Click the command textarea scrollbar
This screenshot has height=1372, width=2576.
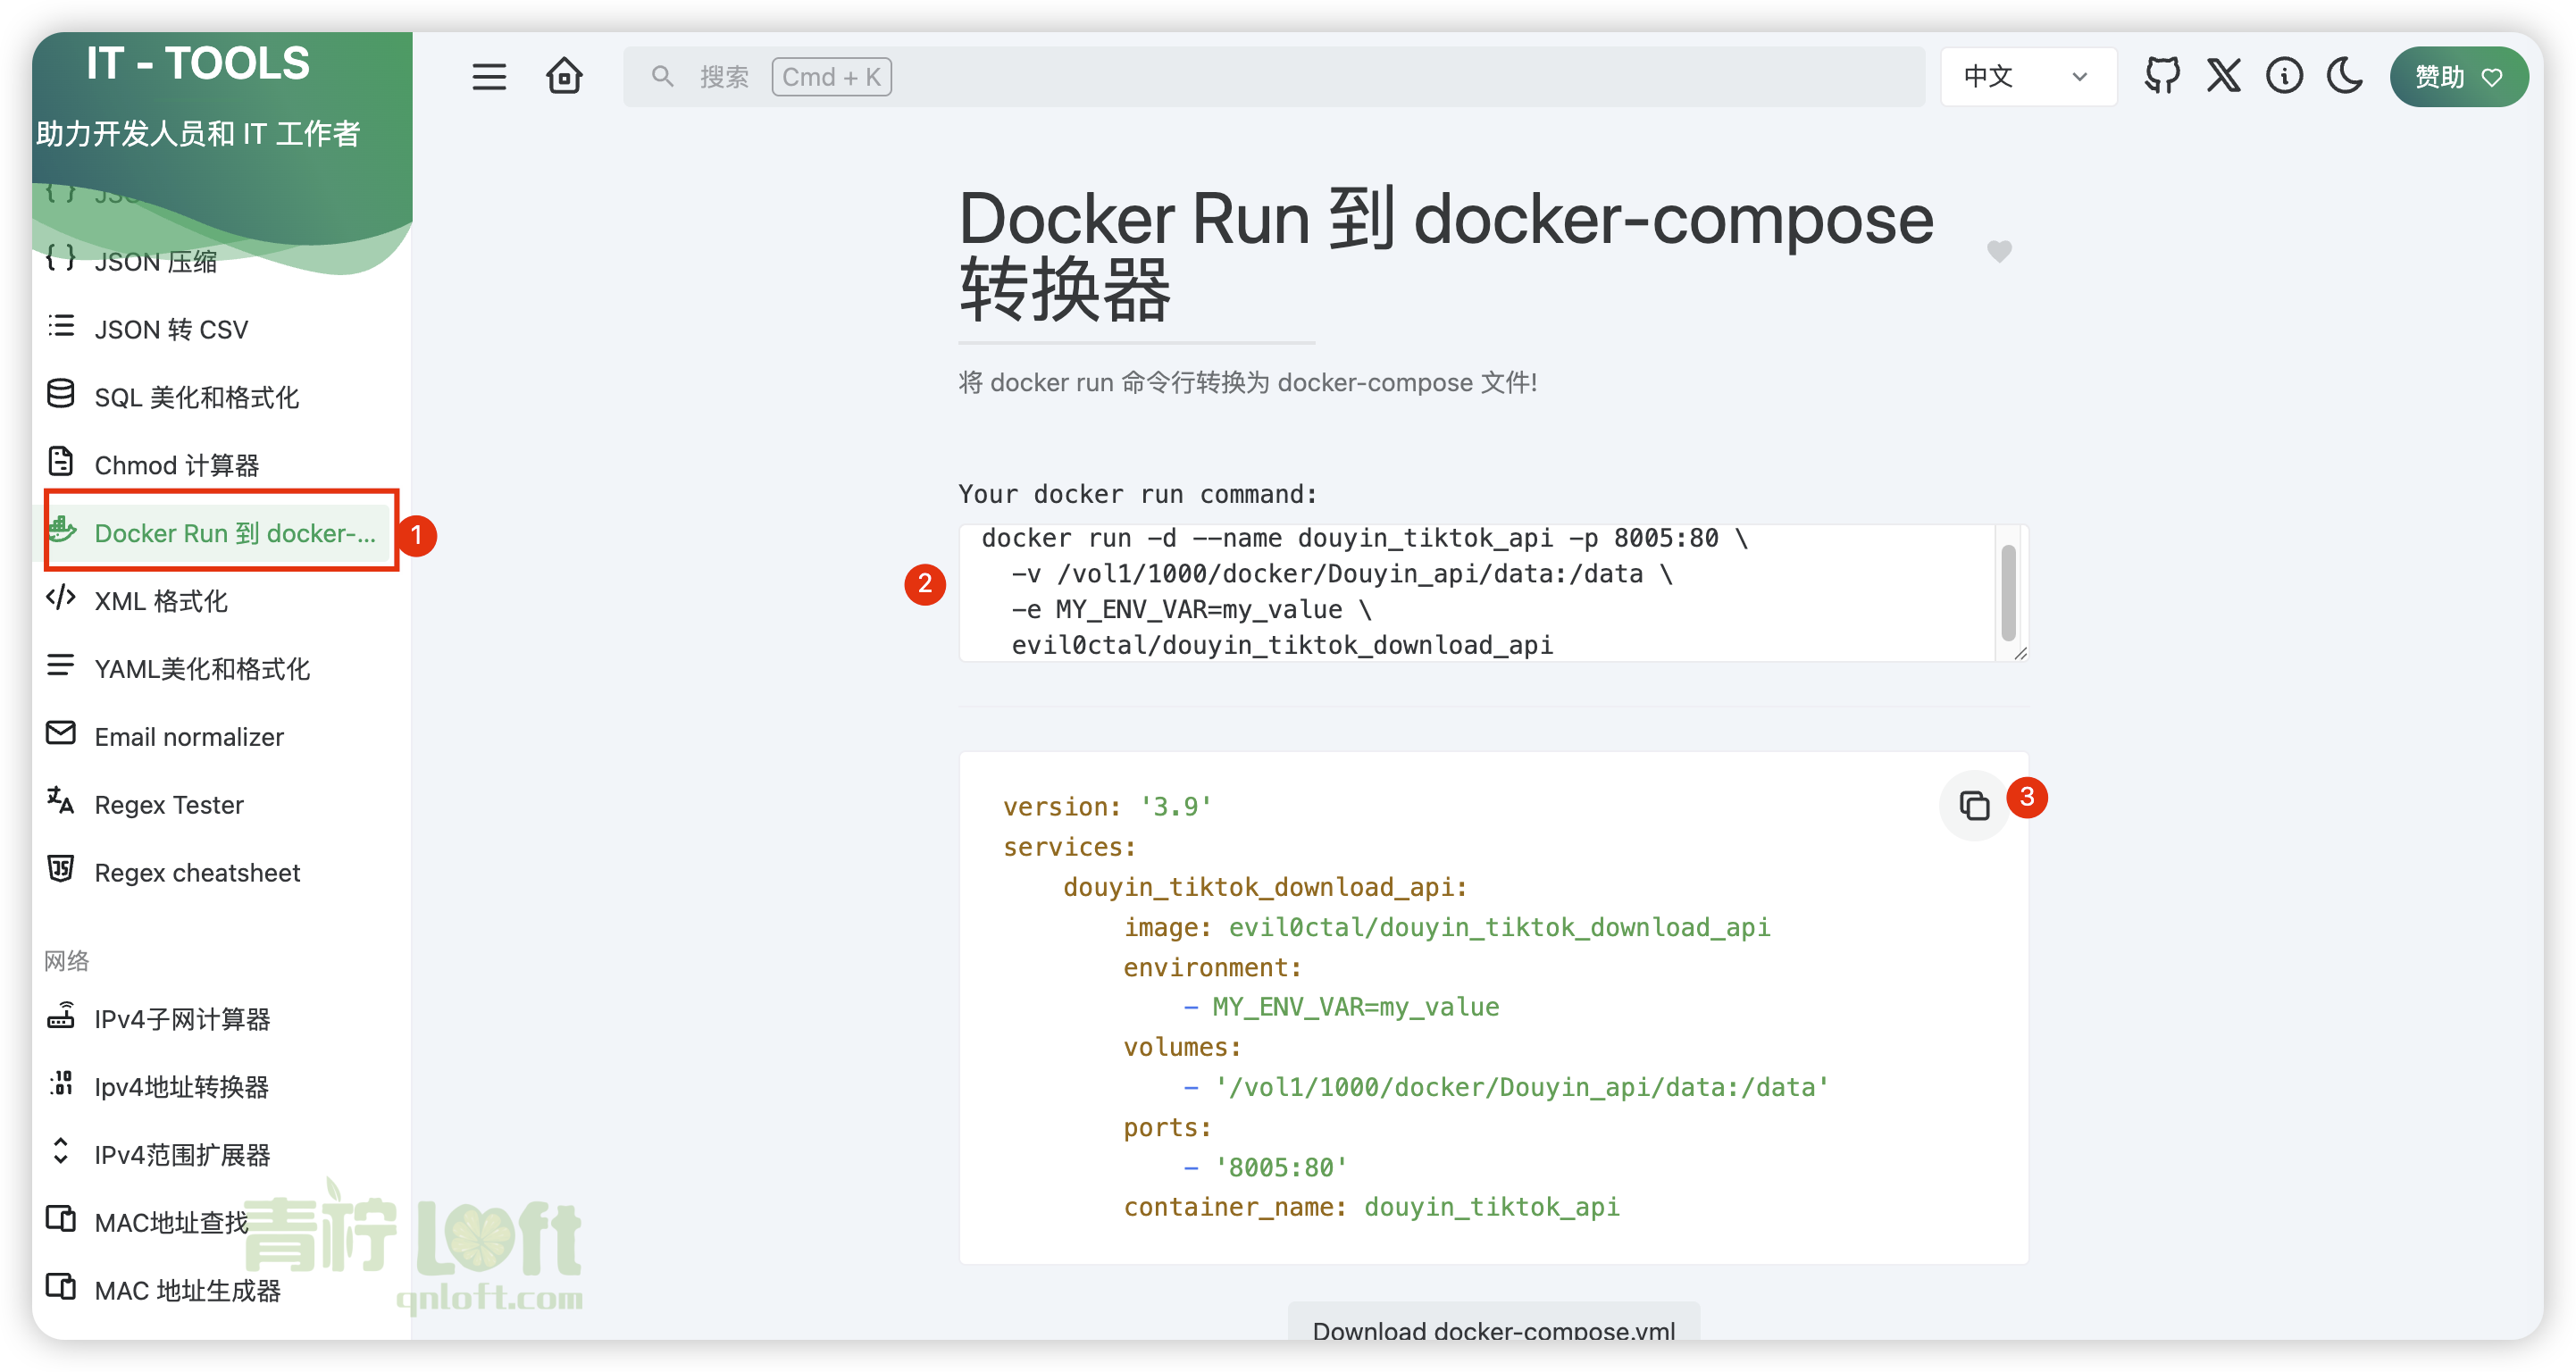click(x=2008, y=593)
